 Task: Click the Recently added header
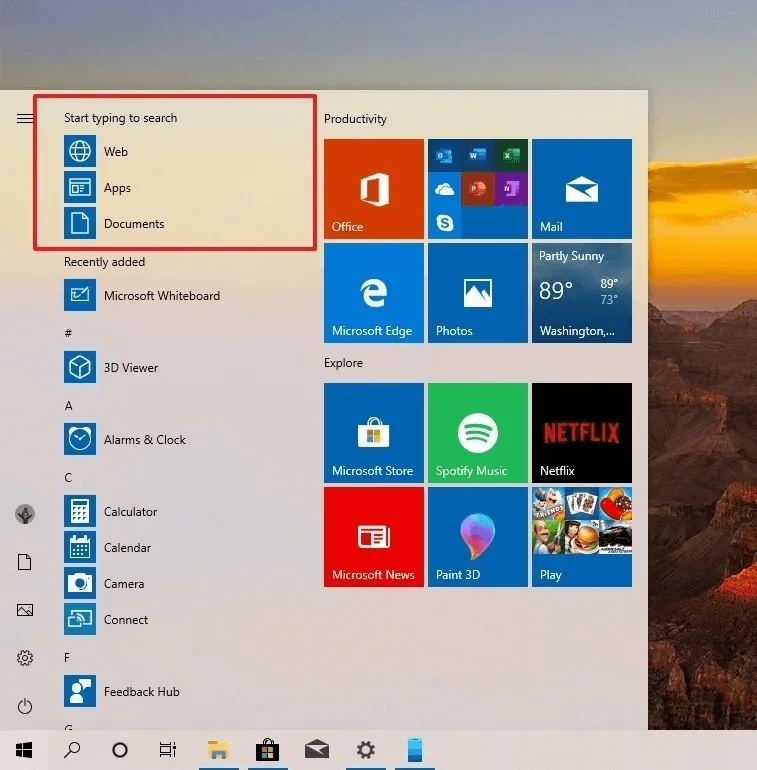(105, 262)
